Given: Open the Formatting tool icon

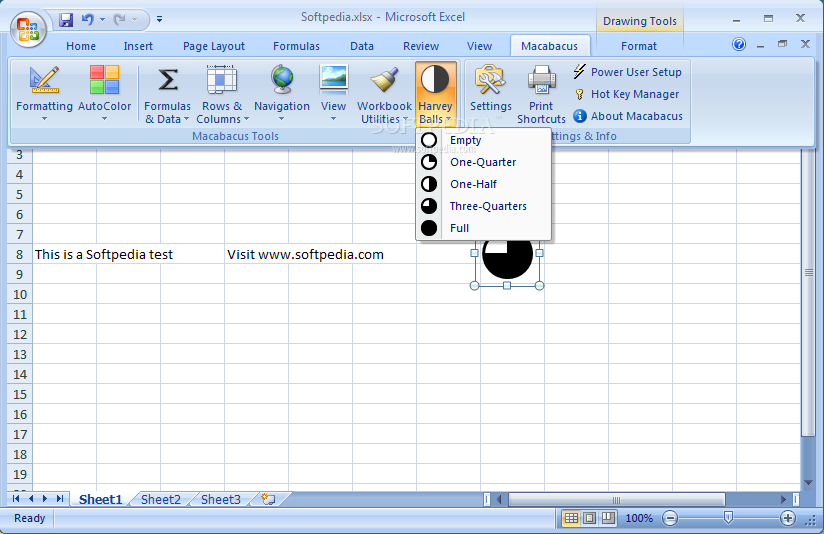Looking at the screenshot, I should tap(44, 79).
